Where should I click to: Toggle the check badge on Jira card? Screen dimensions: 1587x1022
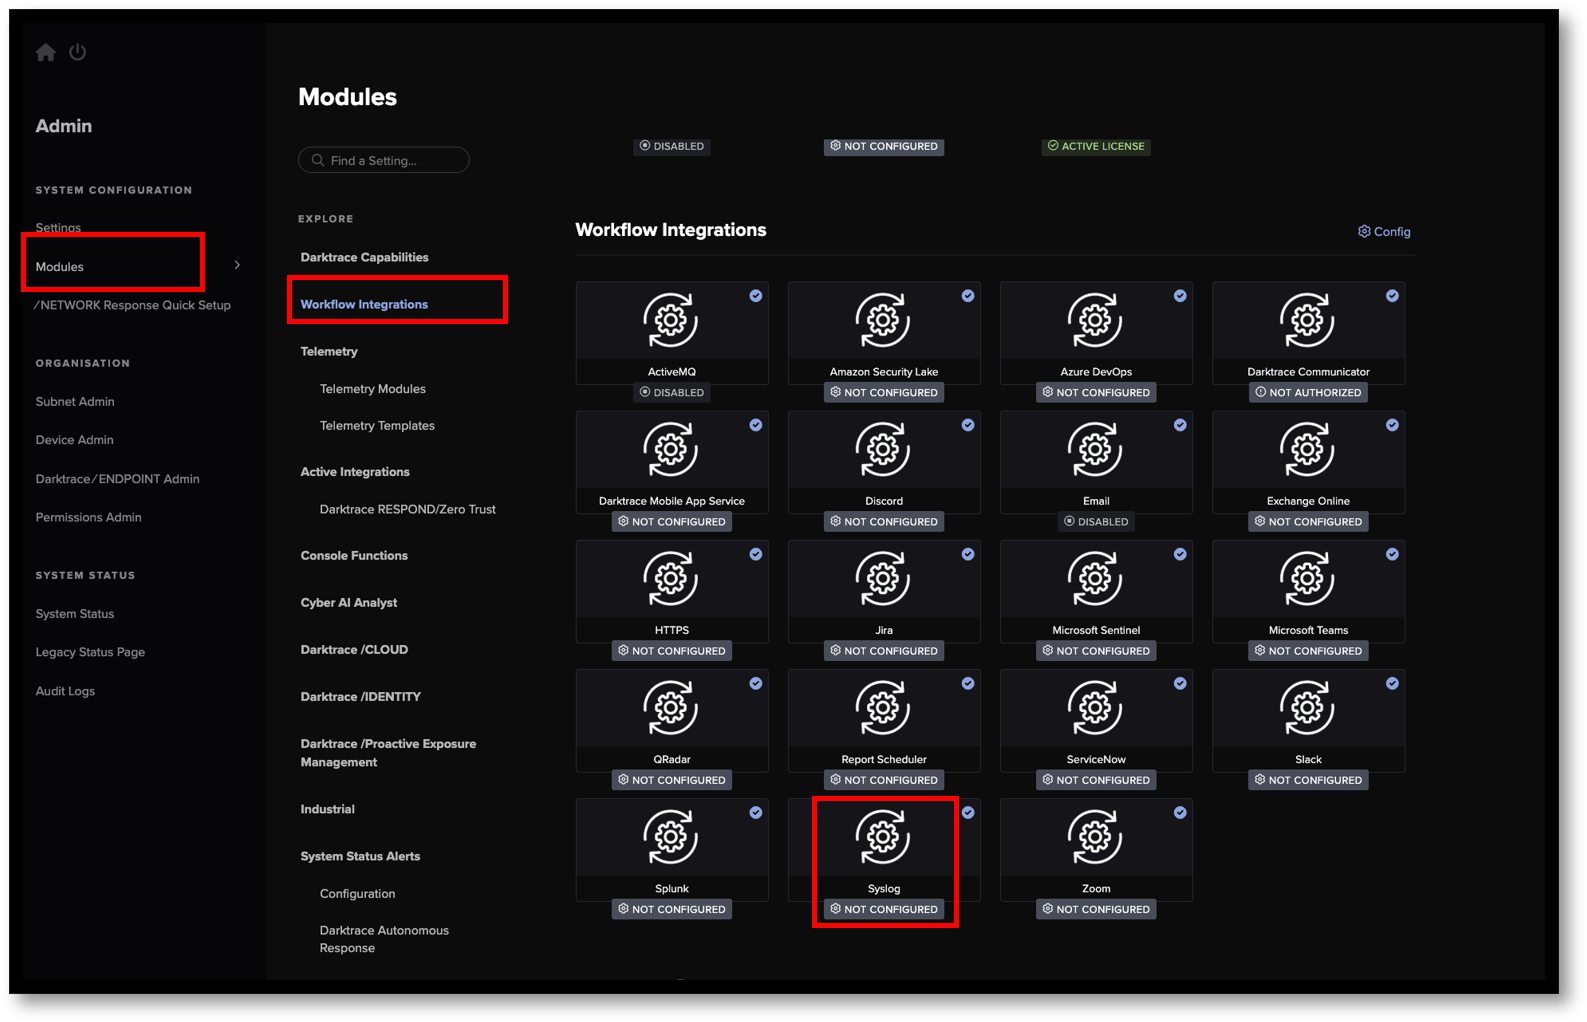tap(968, 554)
